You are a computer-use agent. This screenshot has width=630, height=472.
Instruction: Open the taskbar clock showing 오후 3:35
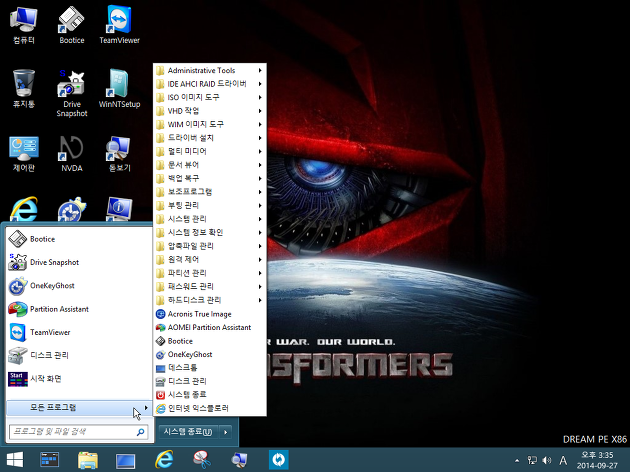[597, 460]
